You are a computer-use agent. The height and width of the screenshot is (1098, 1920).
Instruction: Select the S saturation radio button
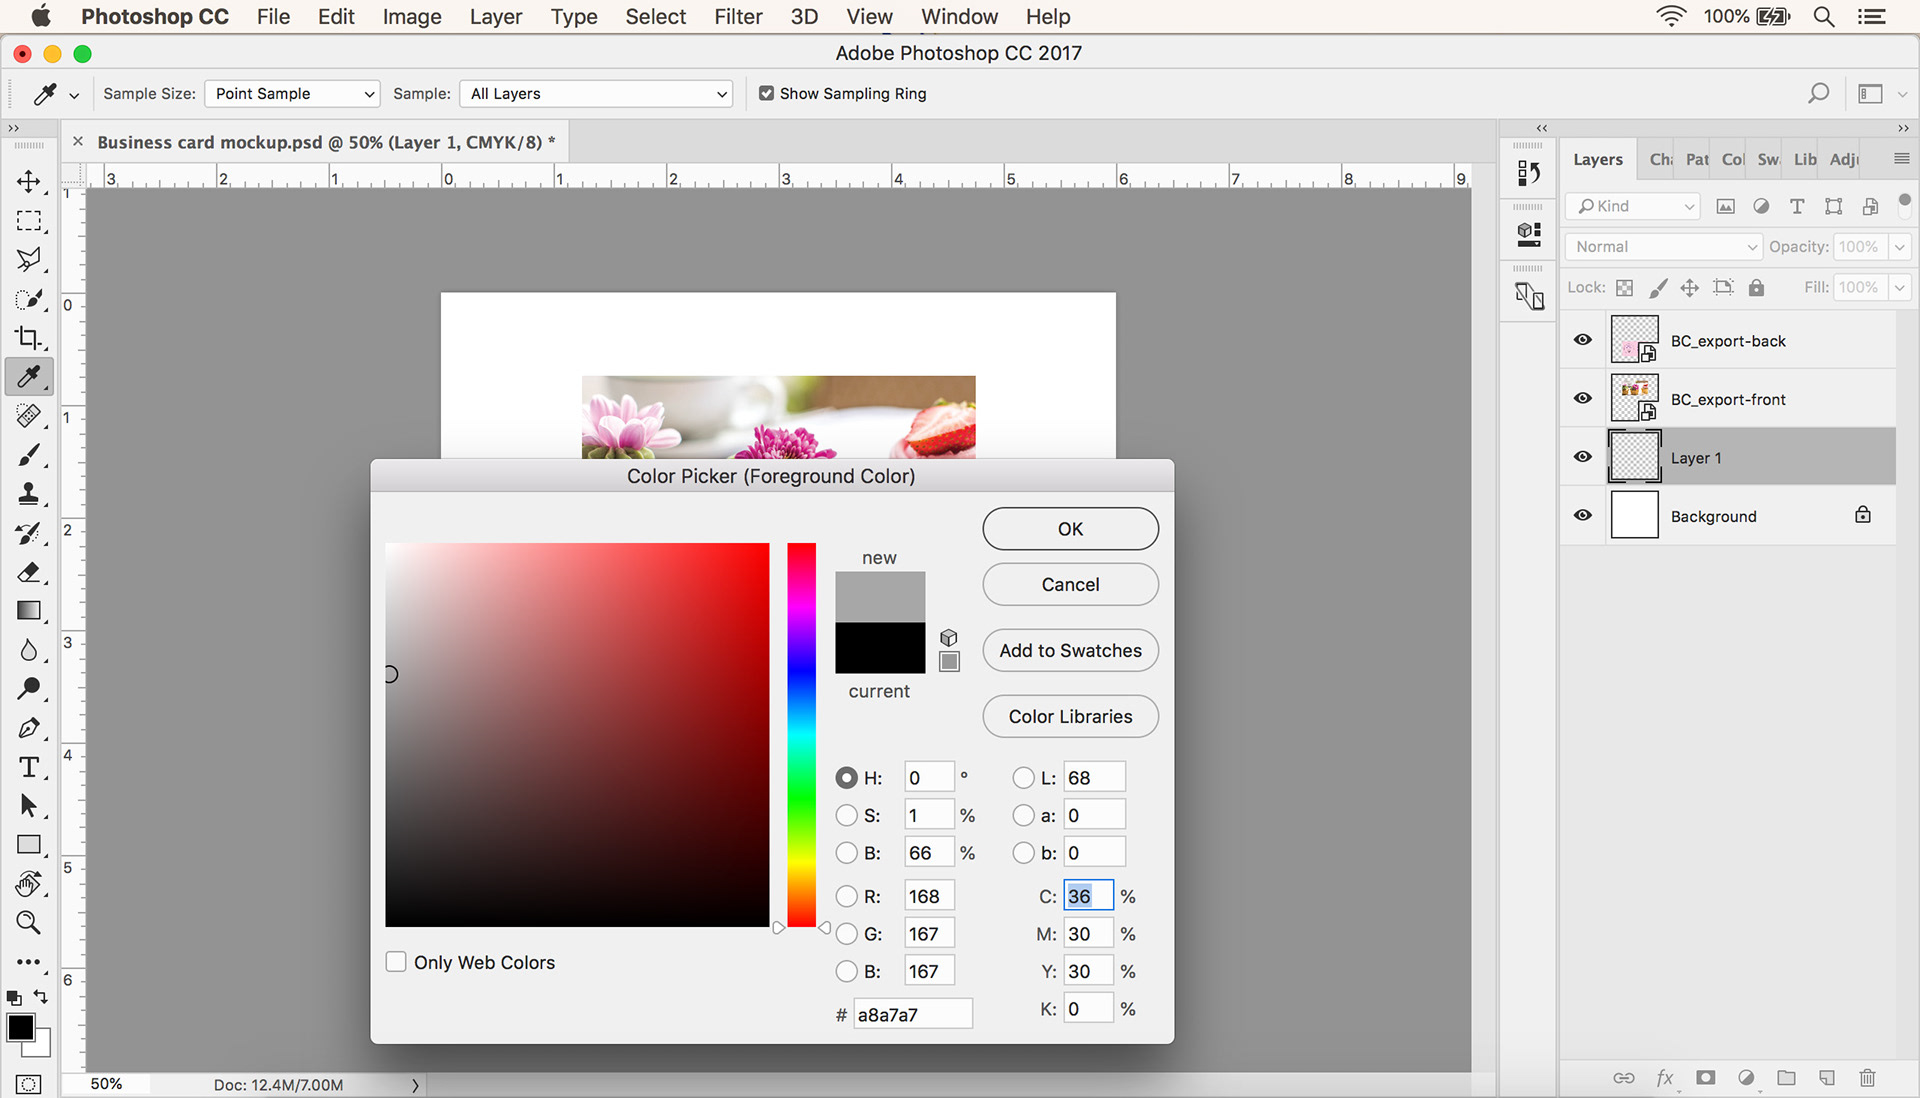point(846,816)
